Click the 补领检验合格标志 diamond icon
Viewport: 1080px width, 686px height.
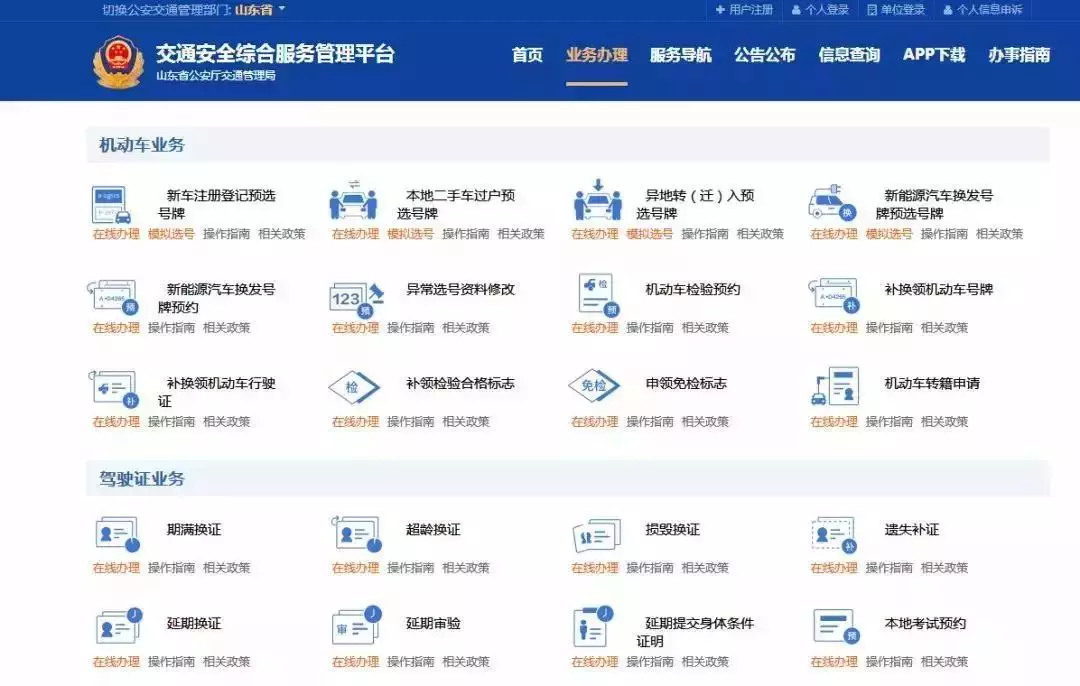pyautogui.click(x=354, y=387)
